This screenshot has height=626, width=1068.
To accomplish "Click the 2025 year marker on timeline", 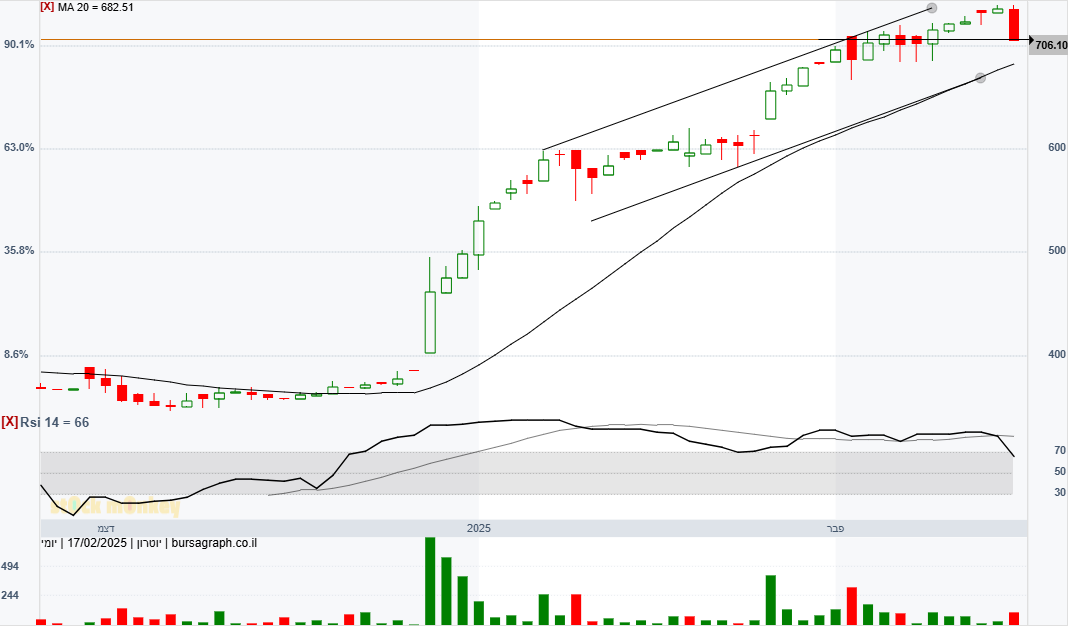I will 478,529.
